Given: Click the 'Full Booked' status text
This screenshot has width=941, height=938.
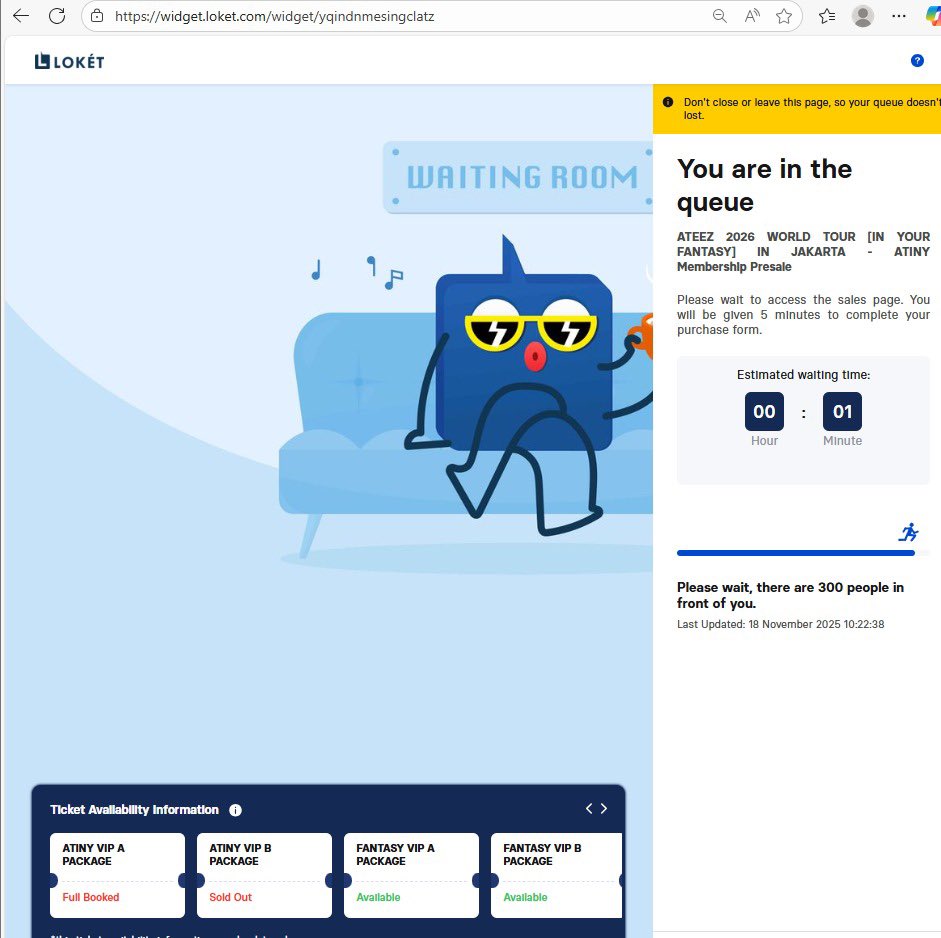Looking at the screenshot, I should tap(91, 897).
